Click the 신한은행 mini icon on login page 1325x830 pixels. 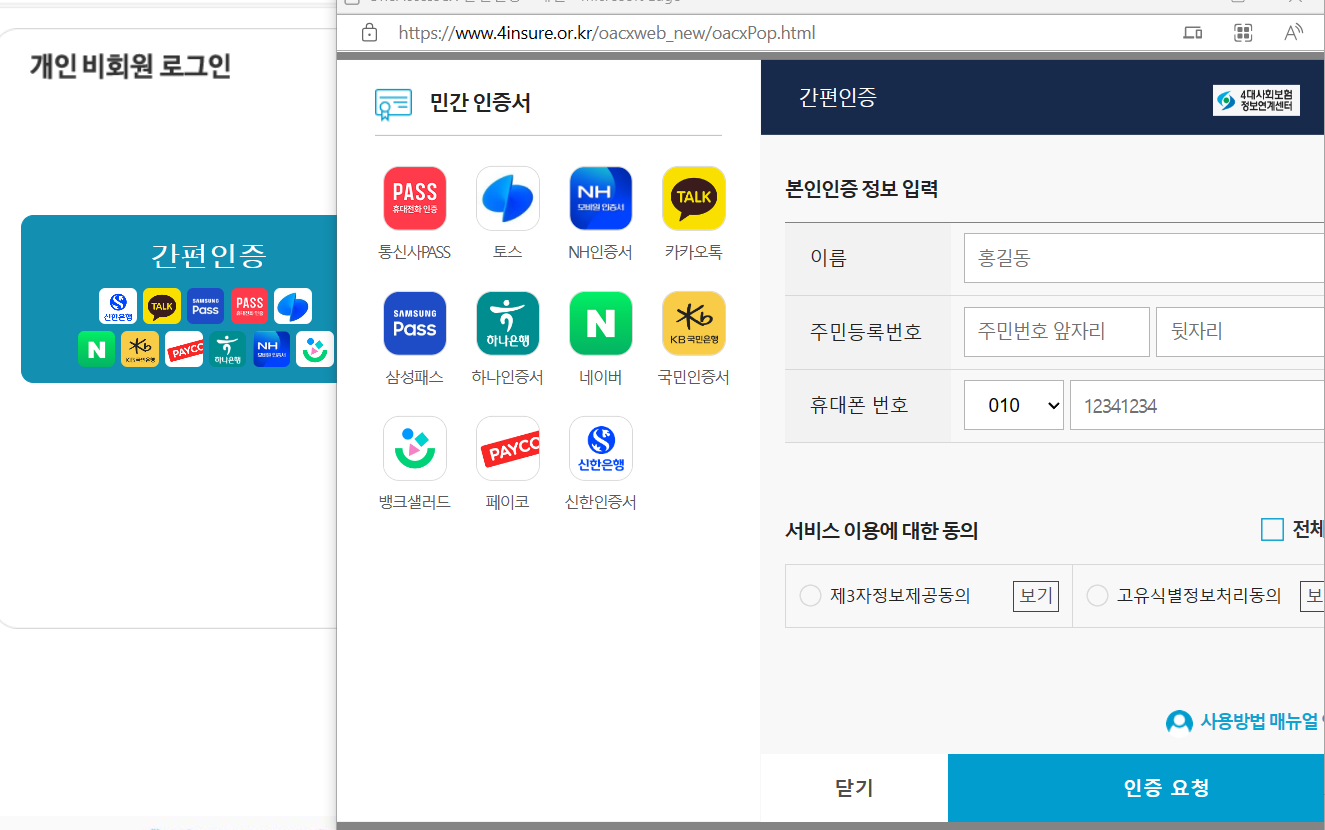tap(118, 306)
